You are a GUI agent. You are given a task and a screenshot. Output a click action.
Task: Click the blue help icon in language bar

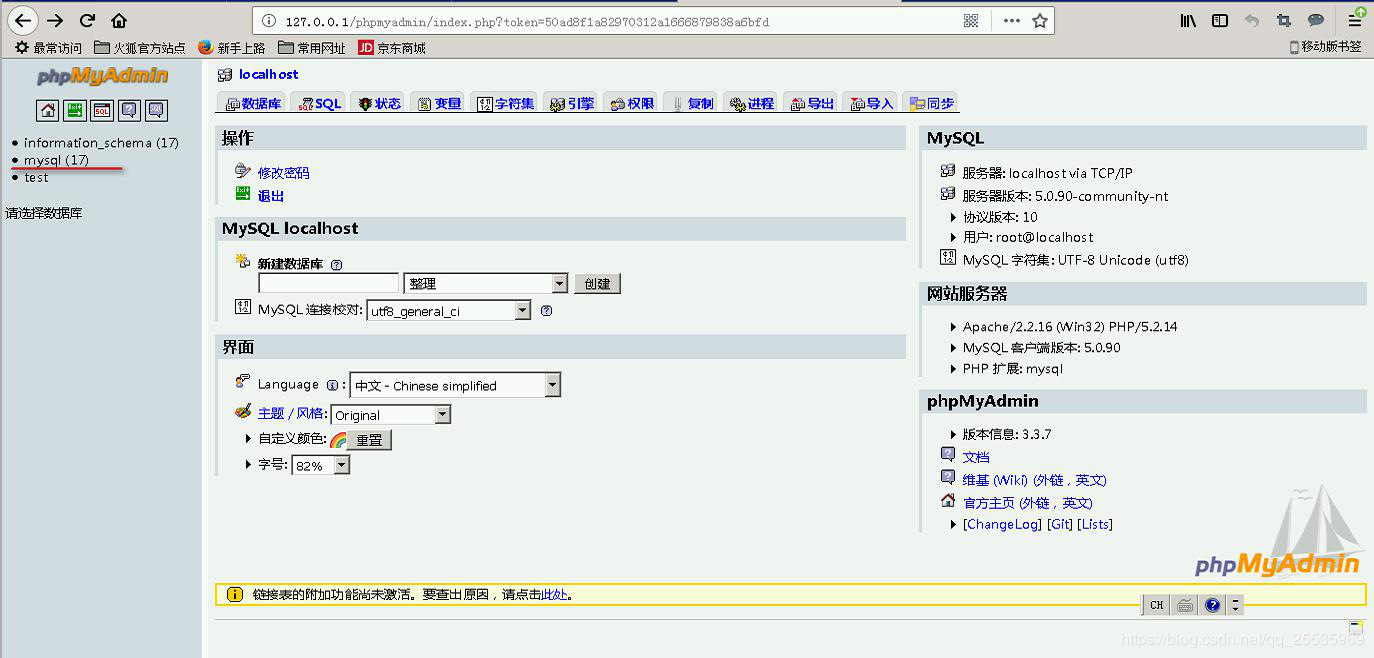[x=1212, y=605]
